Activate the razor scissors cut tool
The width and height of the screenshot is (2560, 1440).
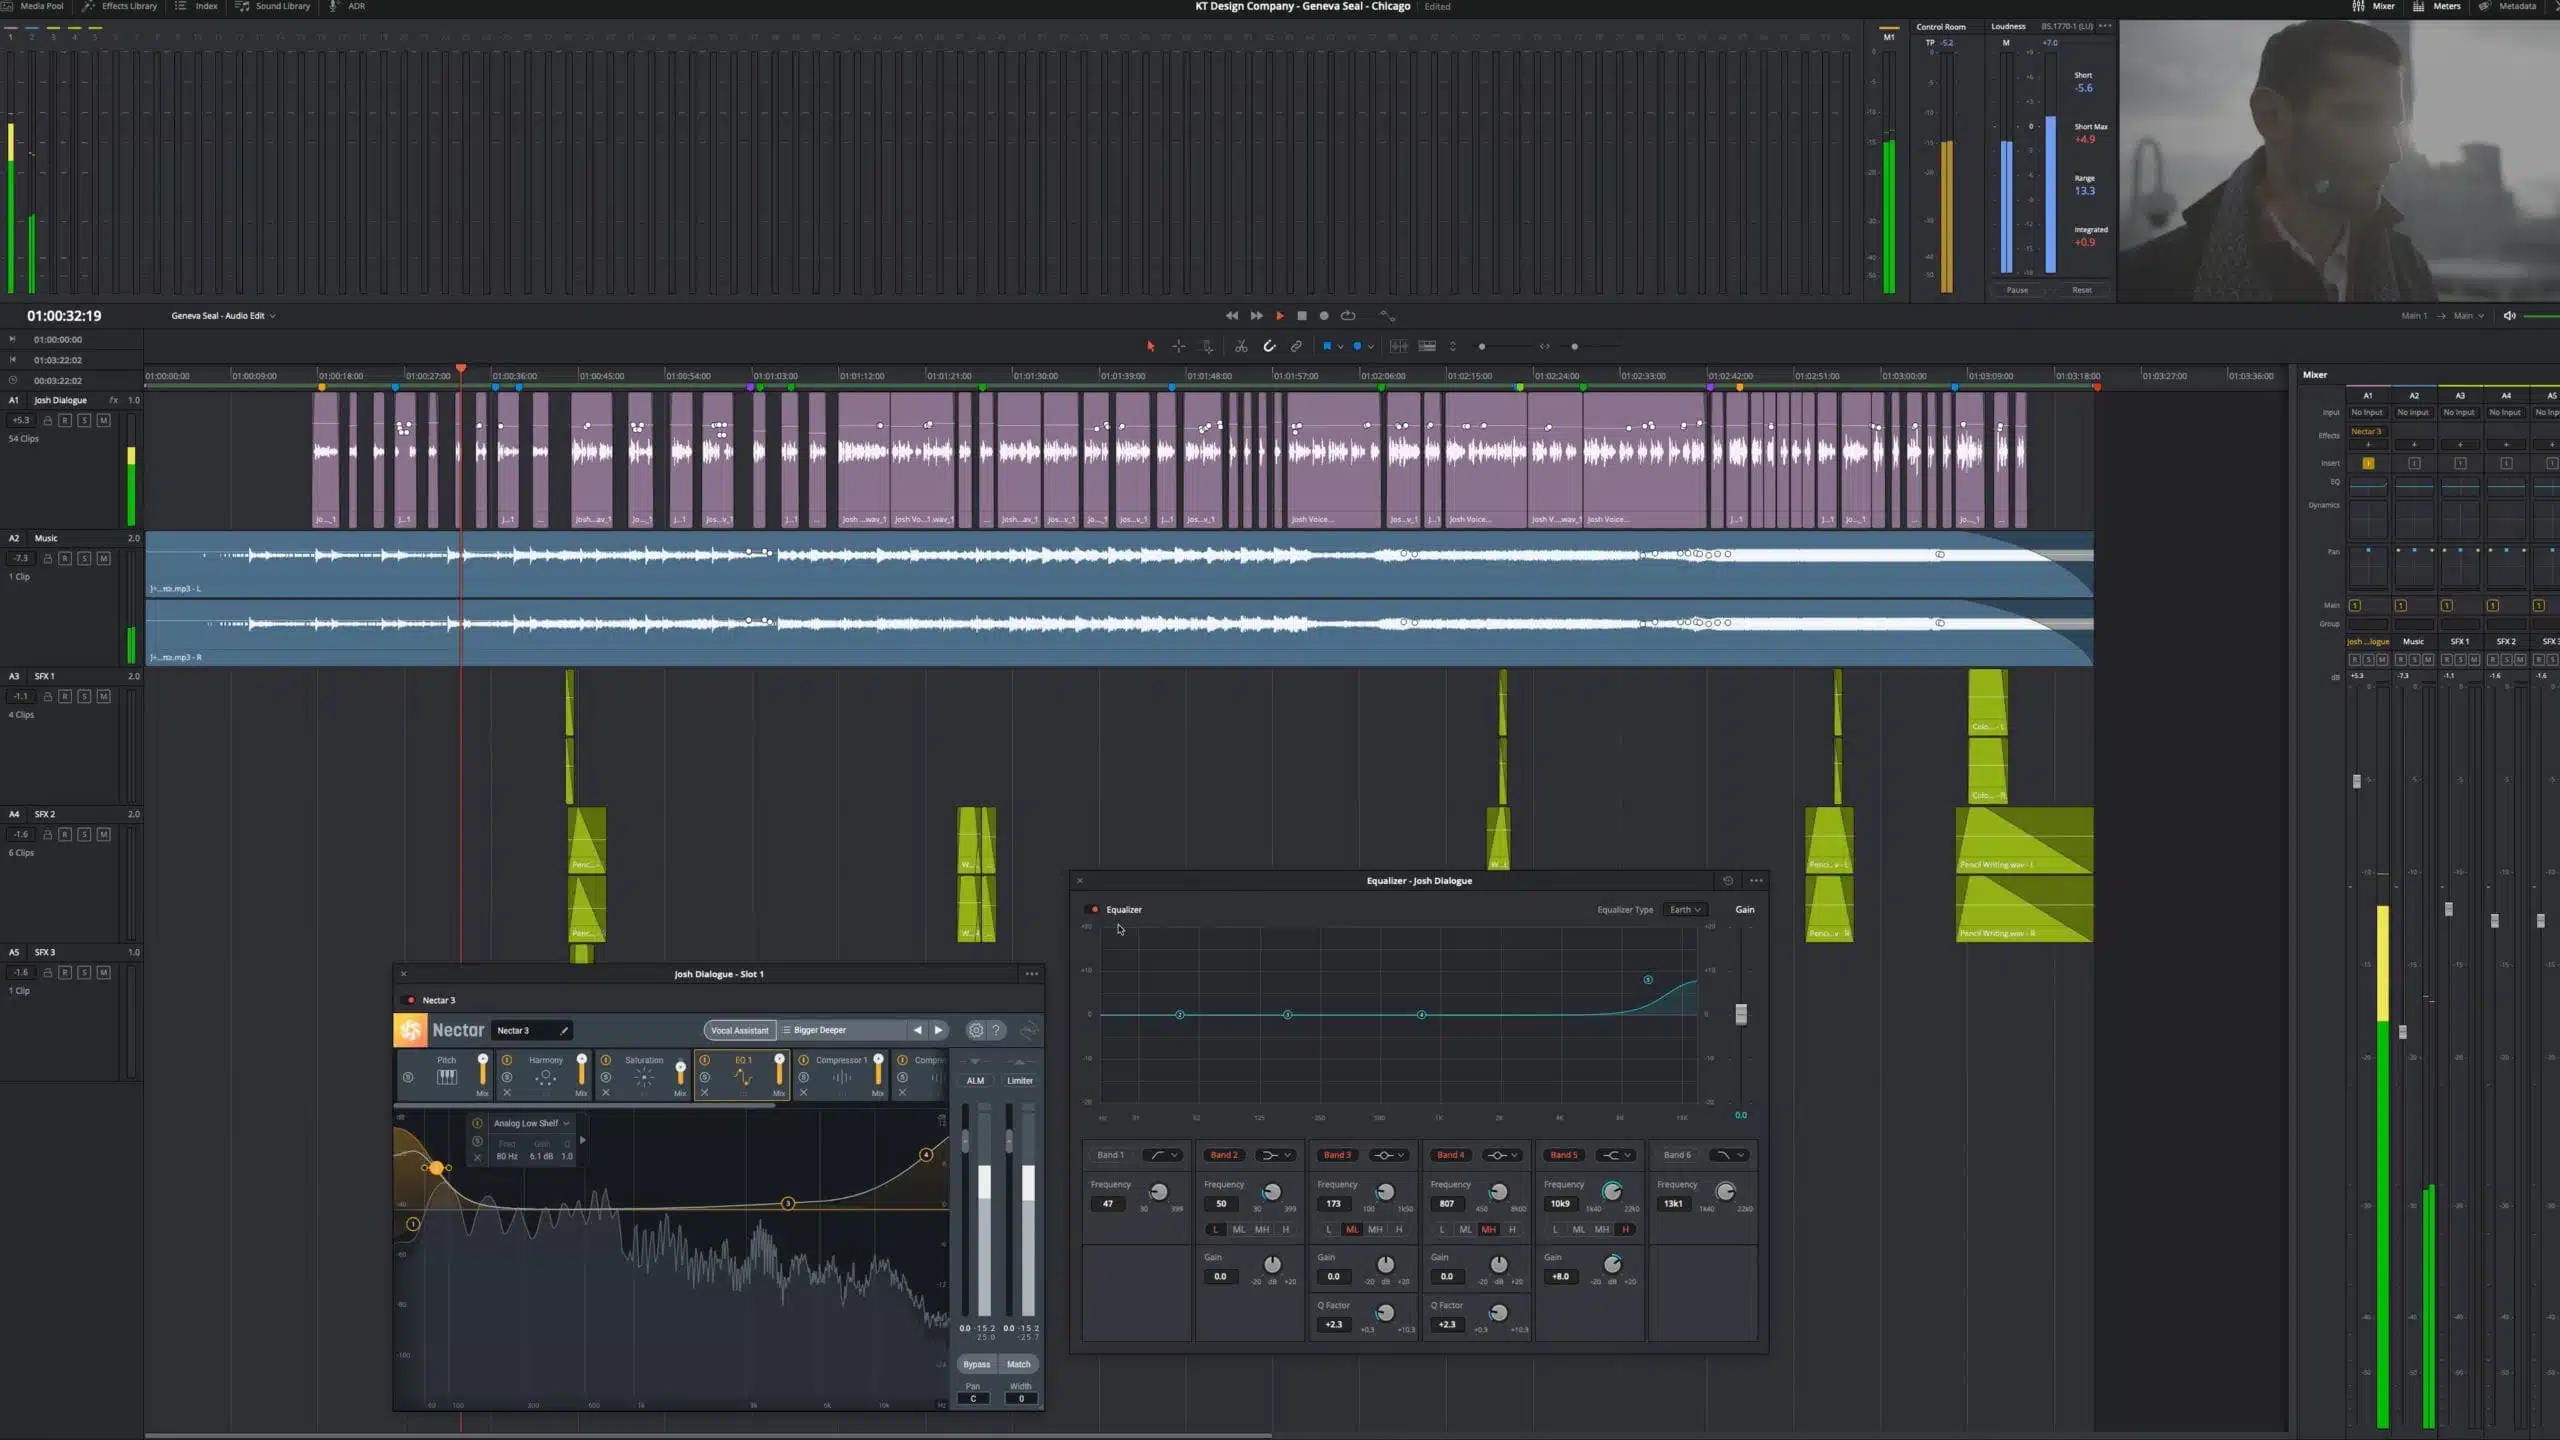coord(1241,346)
